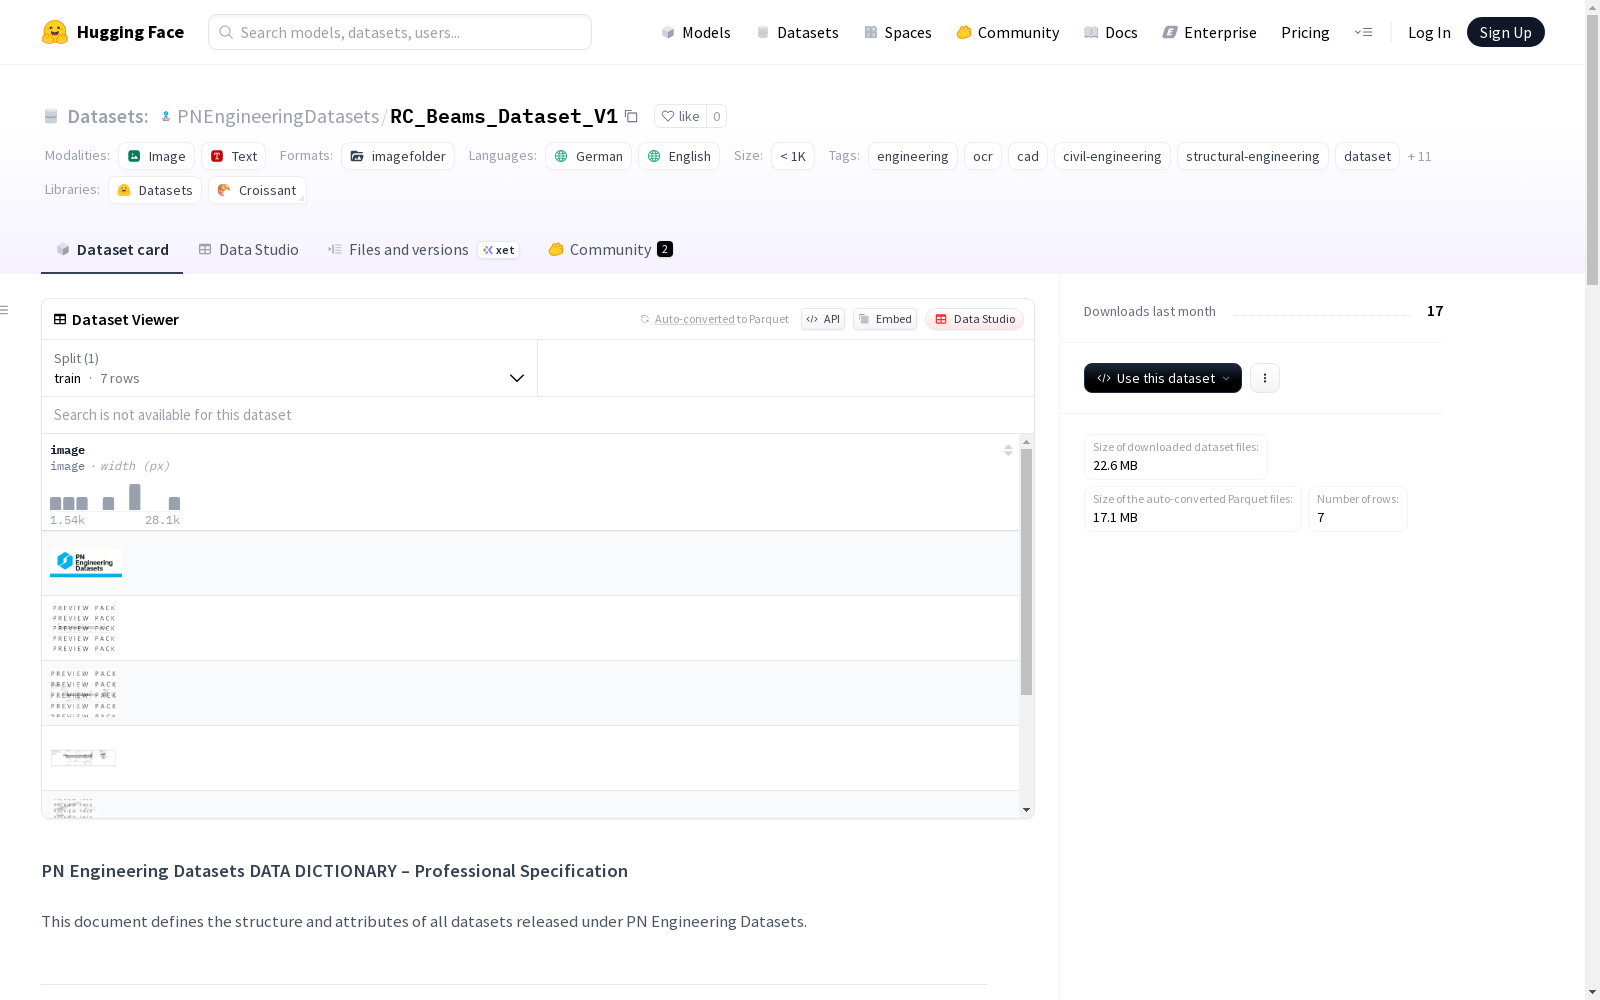Open the Models page
Screen dimensions: 1600x1000
tap(696, 32)
